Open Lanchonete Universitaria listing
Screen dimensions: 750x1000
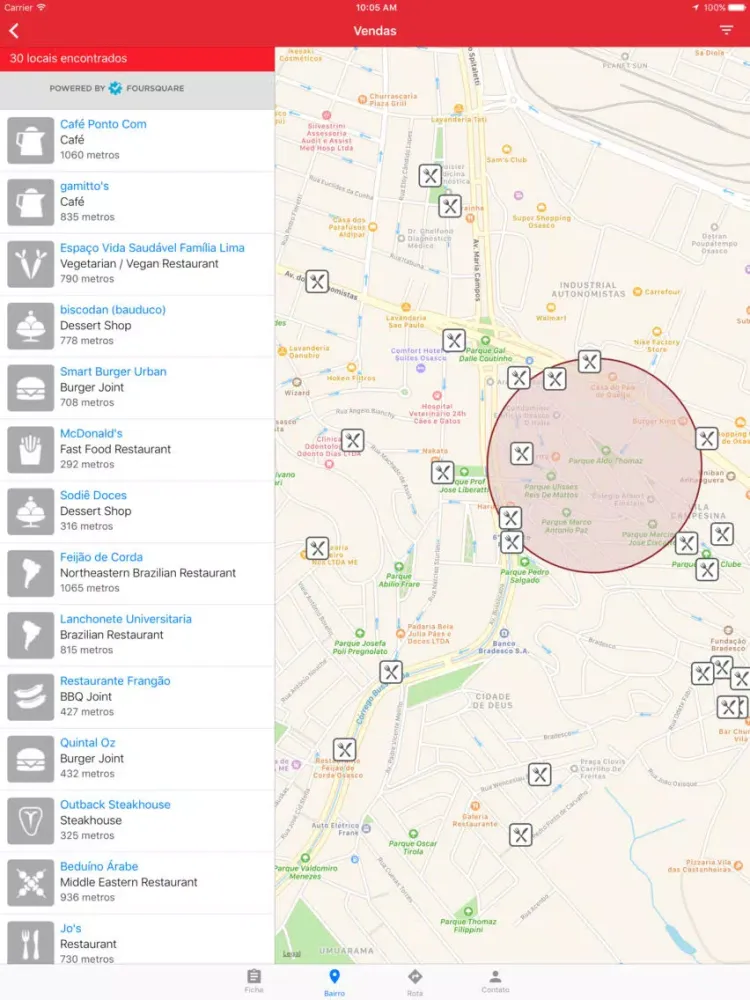pyautogui.click(x=137, y=635)
